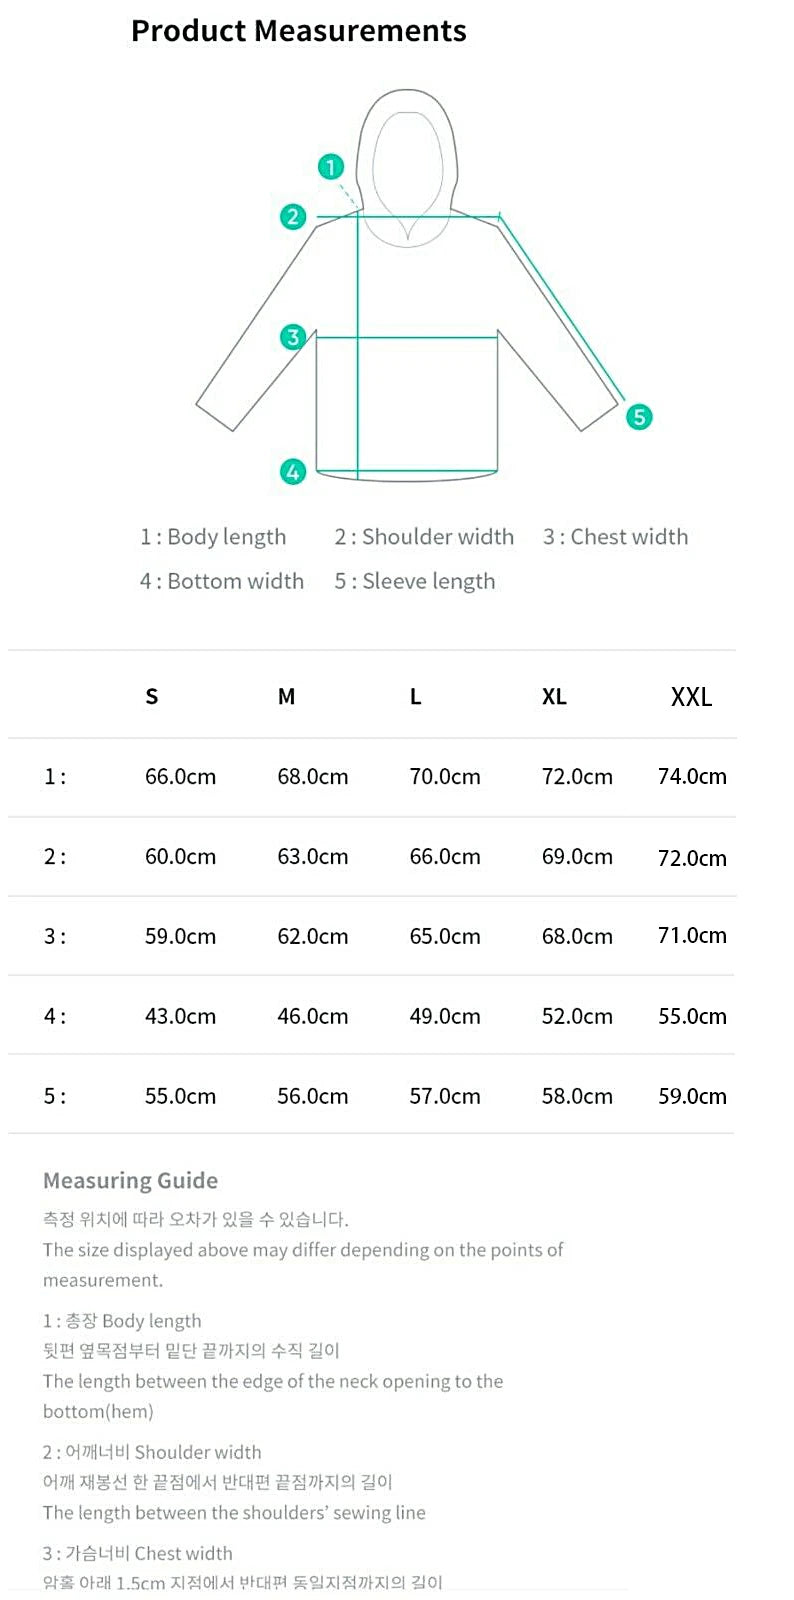Select the 71.0cm XXL chest width cell
This screenshot has width=794, height=1600.
pos(692,936)
